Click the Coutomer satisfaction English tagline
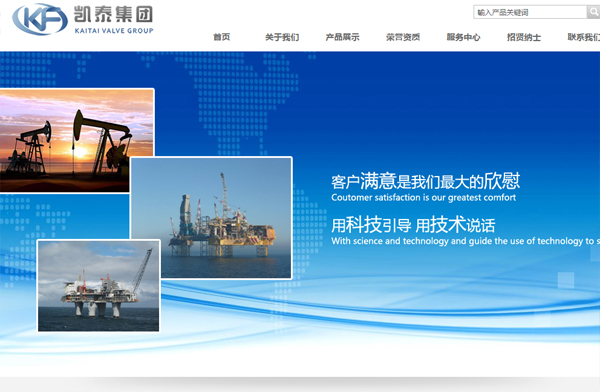This screenshot has width=600, height=392. [x=424, y=198]
